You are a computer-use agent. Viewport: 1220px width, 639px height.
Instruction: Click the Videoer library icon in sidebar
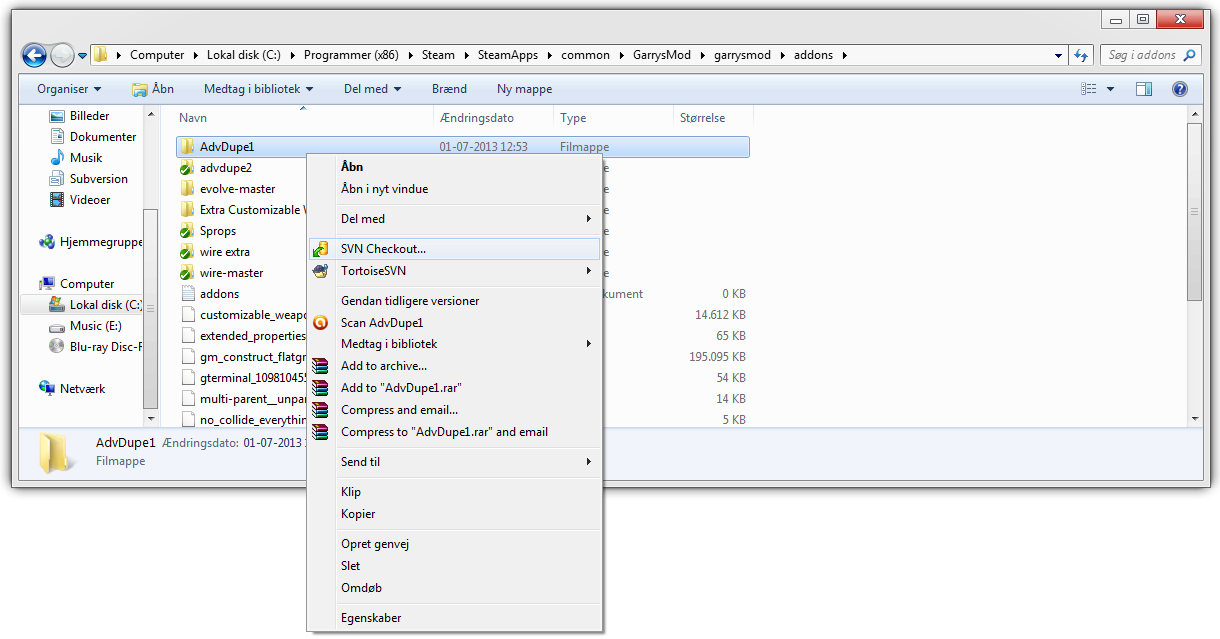point(57,200)
